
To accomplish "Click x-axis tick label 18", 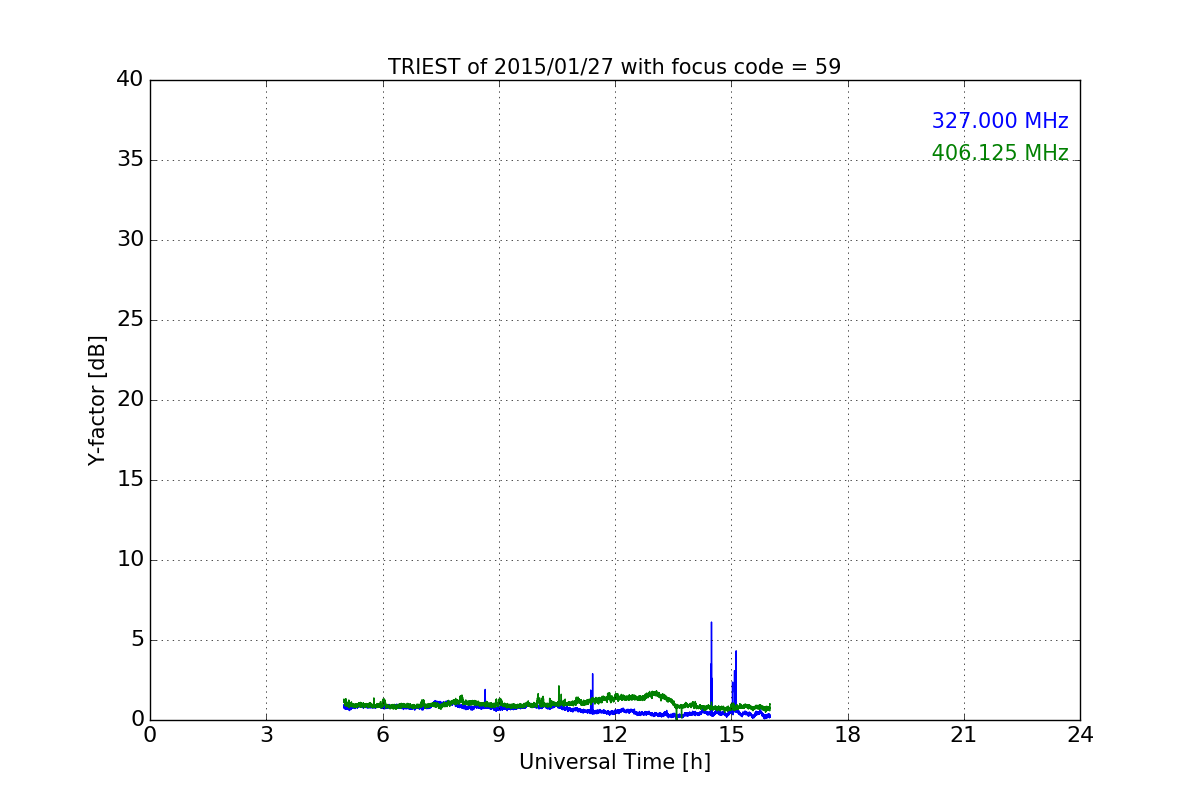I will 848,735.
